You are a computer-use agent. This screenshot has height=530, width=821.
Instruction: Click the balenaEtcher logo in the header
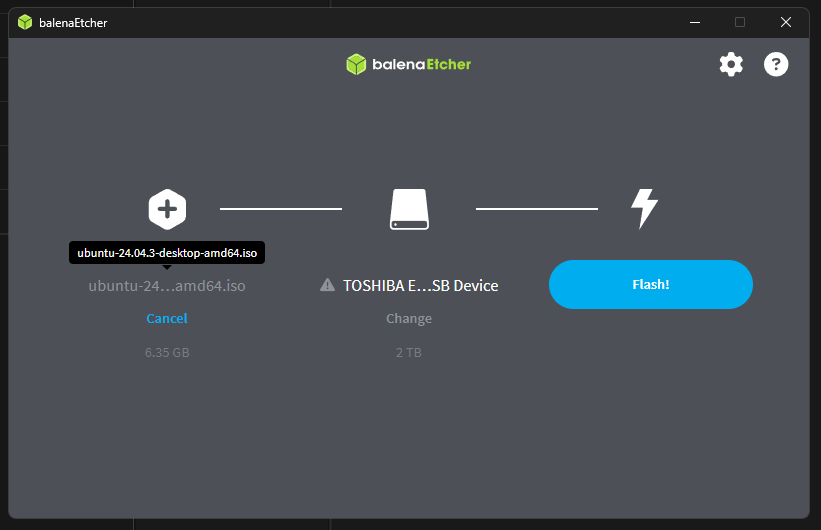408,64
